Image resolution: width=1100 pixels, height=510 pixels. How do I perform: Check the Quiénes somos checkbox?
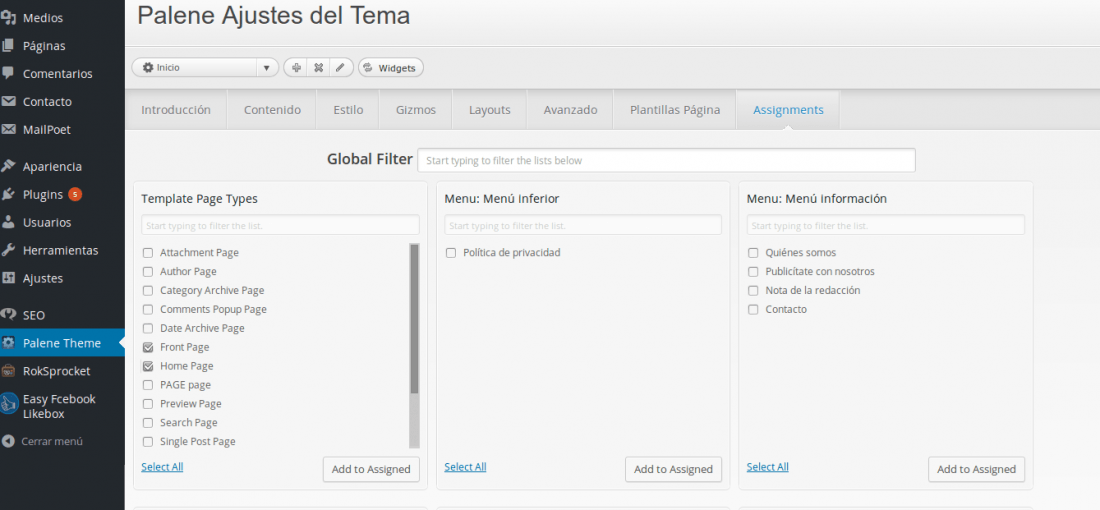(x=753, y=253)
